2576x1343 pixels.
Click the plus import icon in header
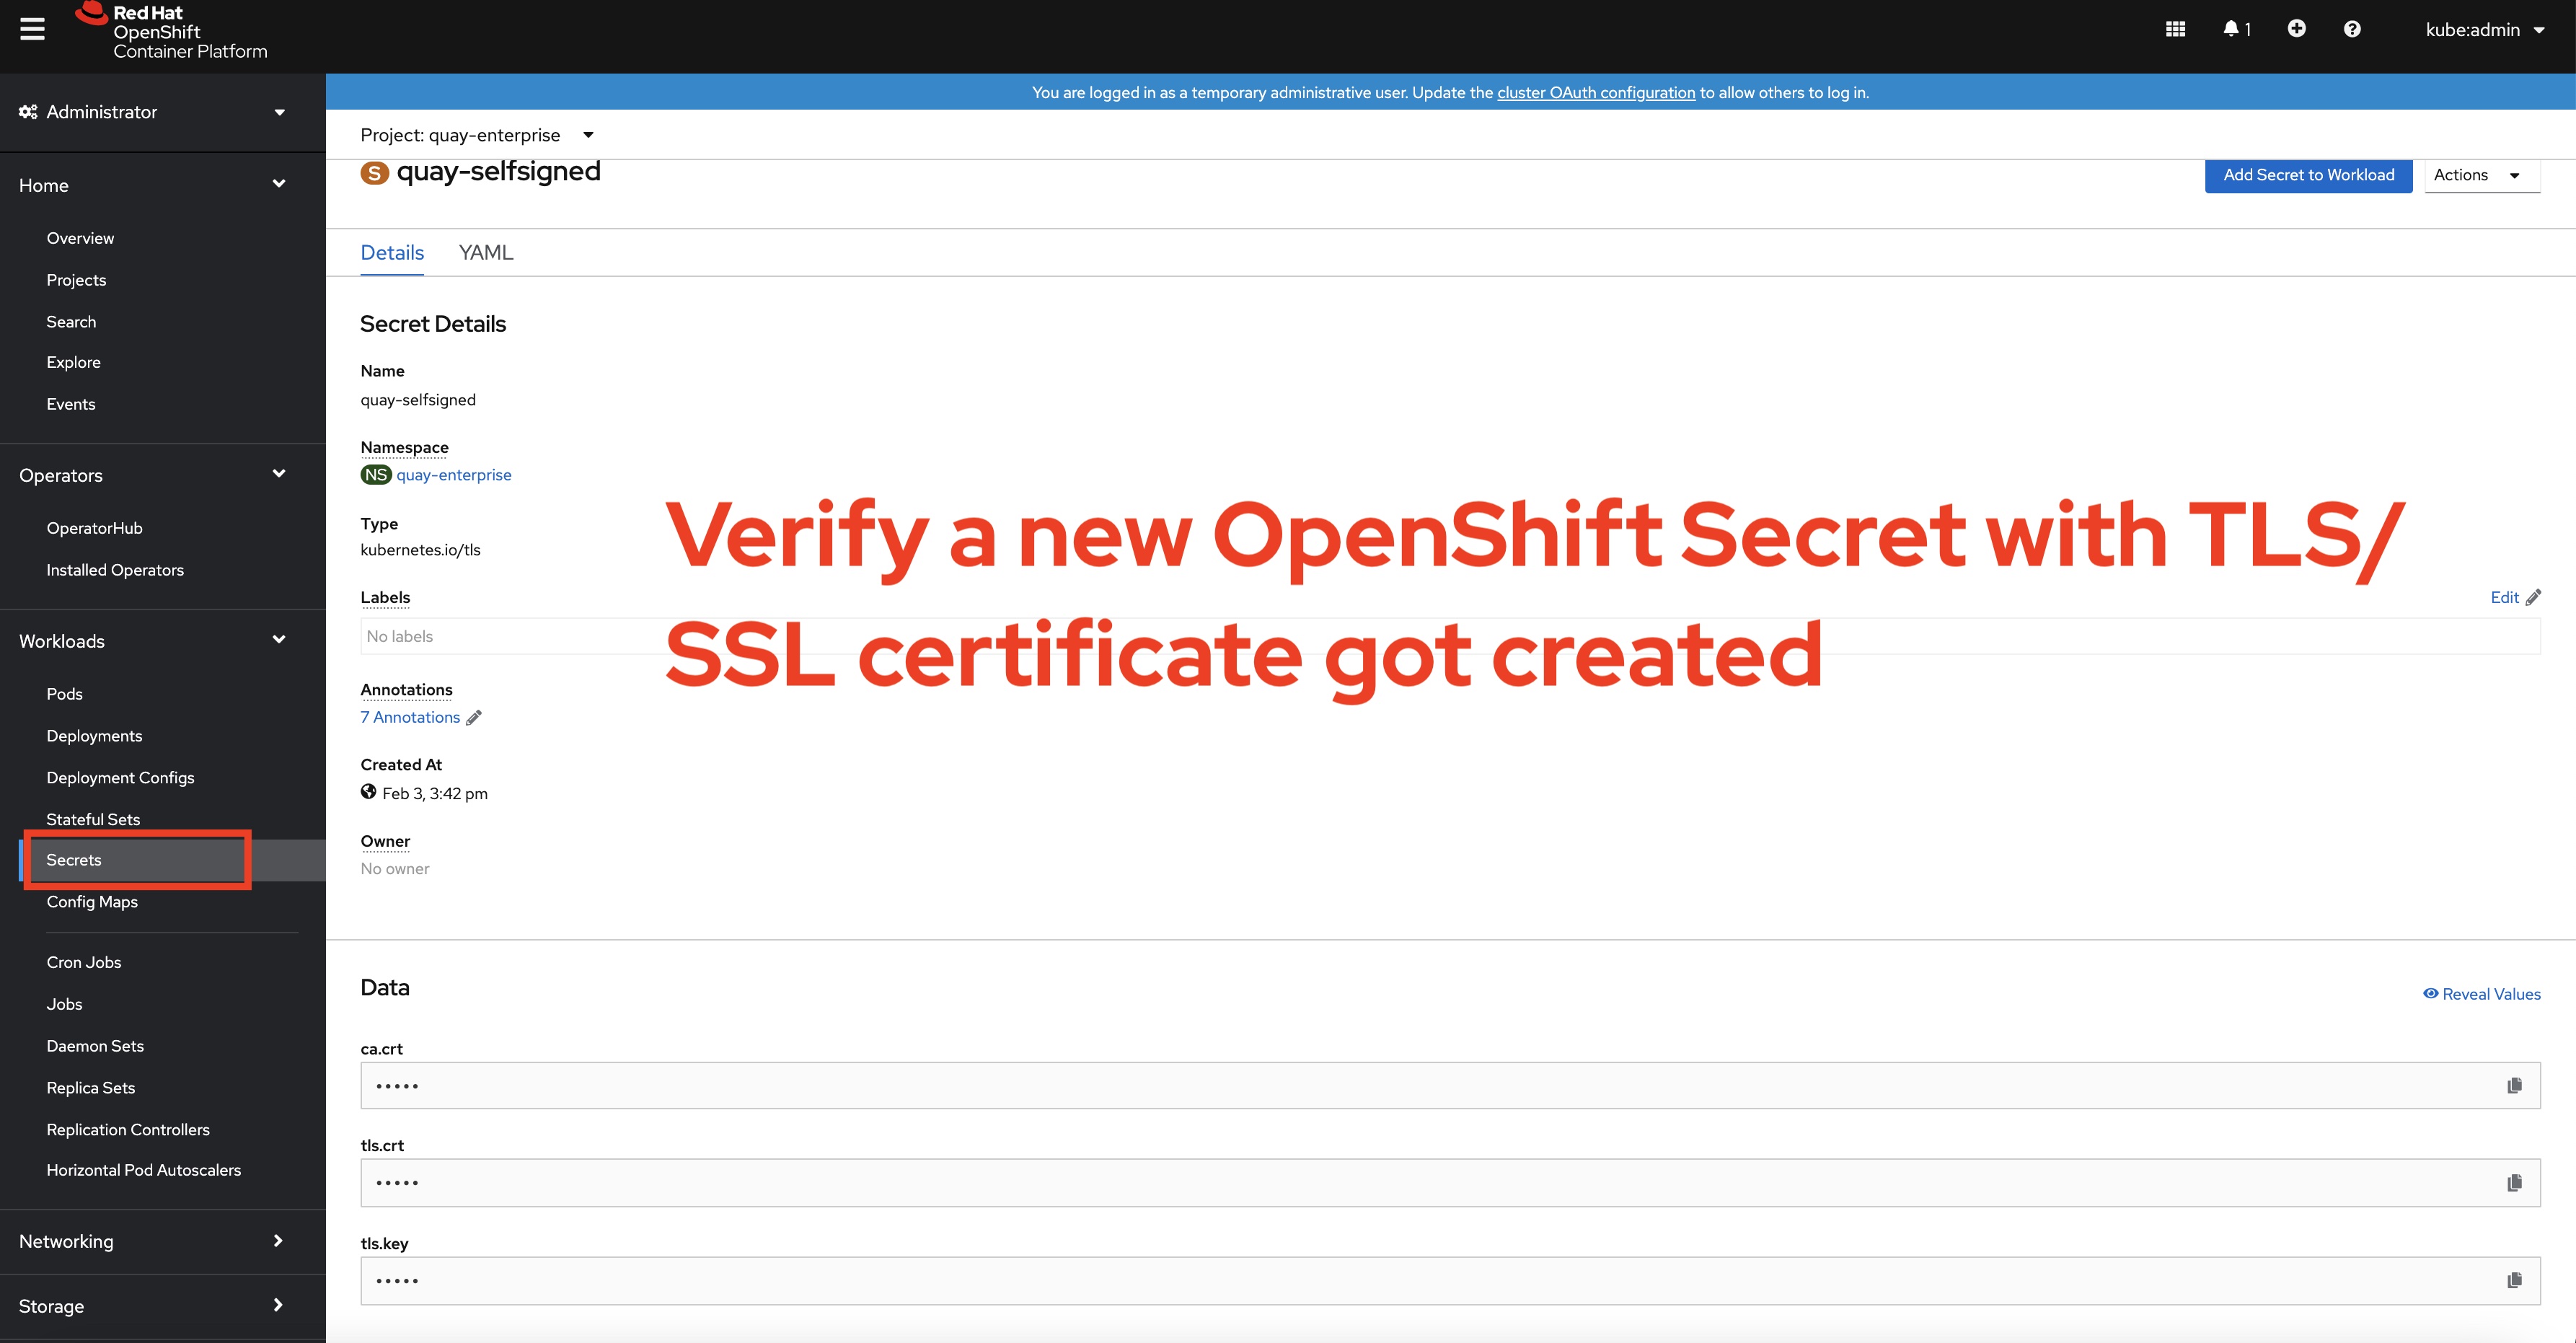point(2296,29)
